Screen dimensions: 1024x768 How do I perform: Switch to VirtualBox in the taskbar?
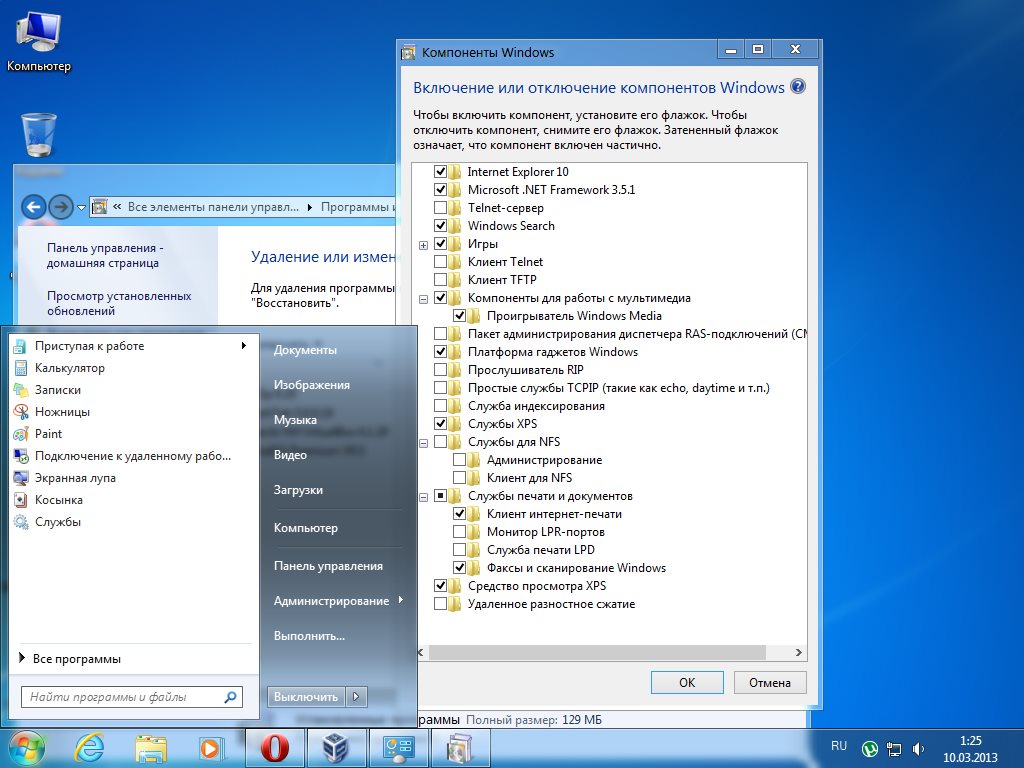click(x=335, y=748)
